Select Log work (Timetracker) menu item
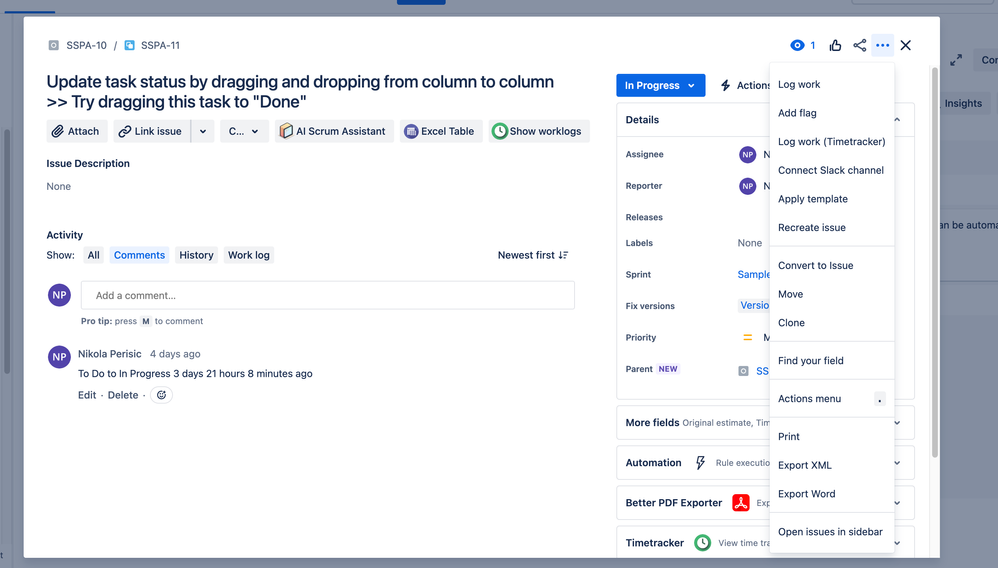The image size is (998, 568). pyautogui.click(x=832, y=141)
